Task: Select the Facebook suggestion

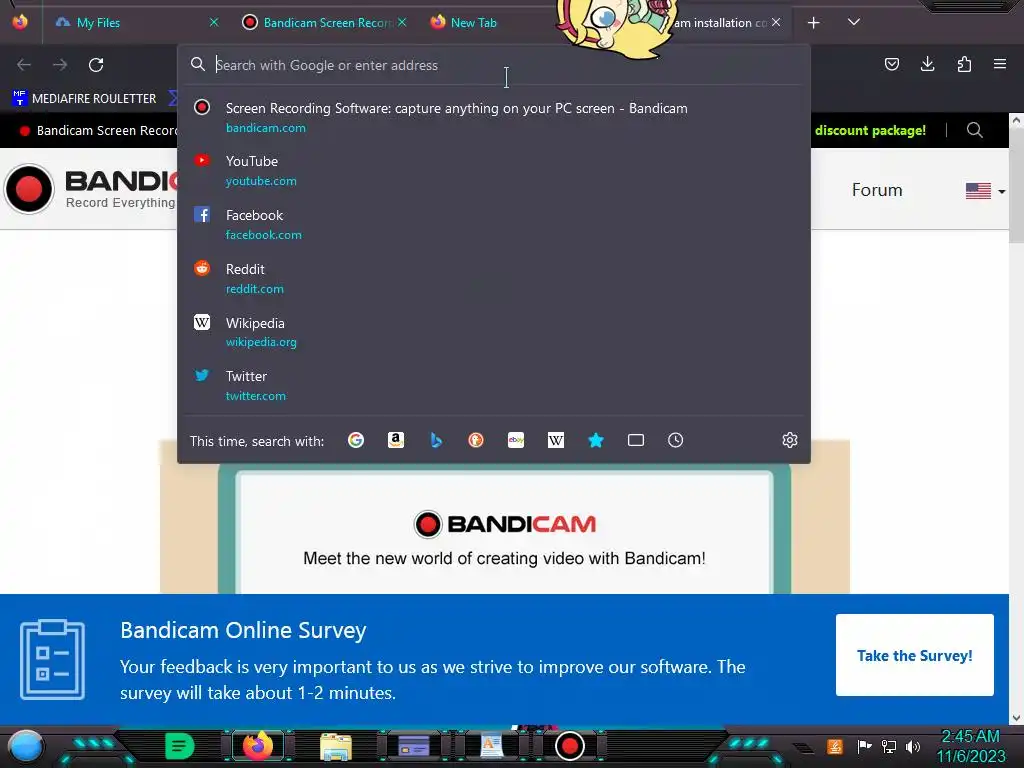Action: [x=494, y=224]
